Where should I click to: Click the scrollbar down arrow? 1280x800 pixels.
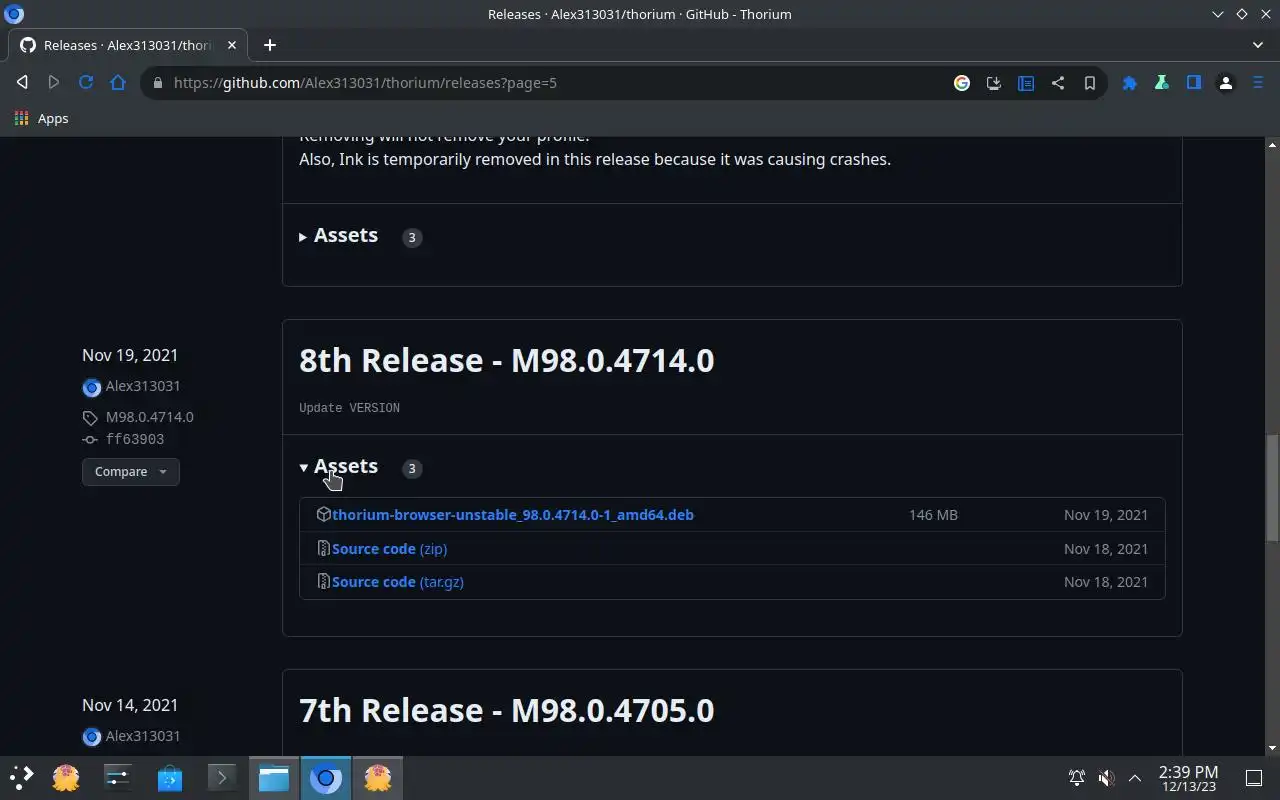[1272, 747]
